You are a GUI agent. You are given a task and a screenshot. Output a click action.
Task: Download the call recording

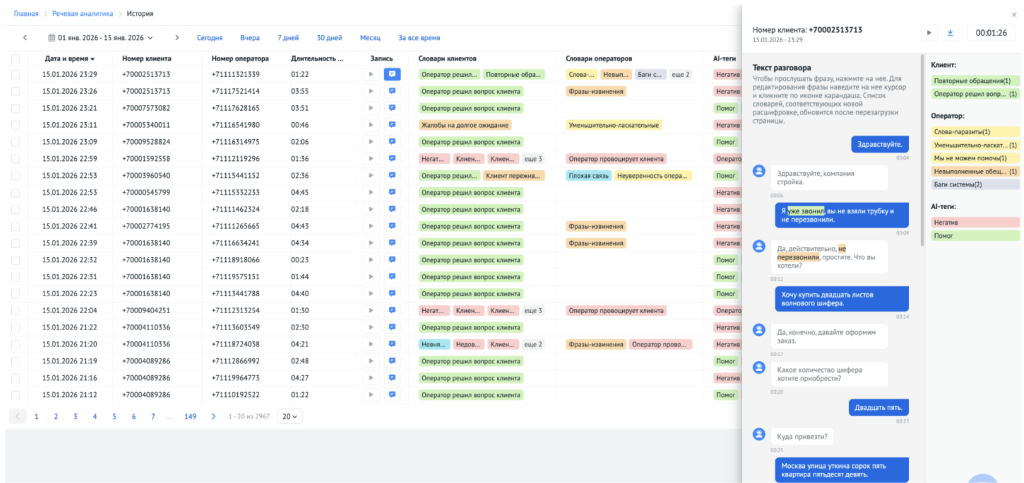tap(950, 33)
